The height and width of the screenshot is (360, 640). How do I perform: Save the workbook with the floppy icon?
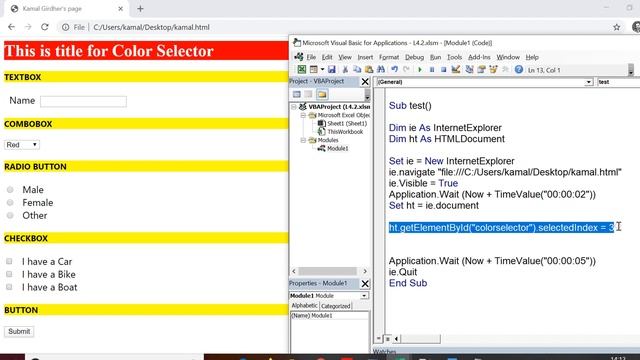tap(331, 70)
